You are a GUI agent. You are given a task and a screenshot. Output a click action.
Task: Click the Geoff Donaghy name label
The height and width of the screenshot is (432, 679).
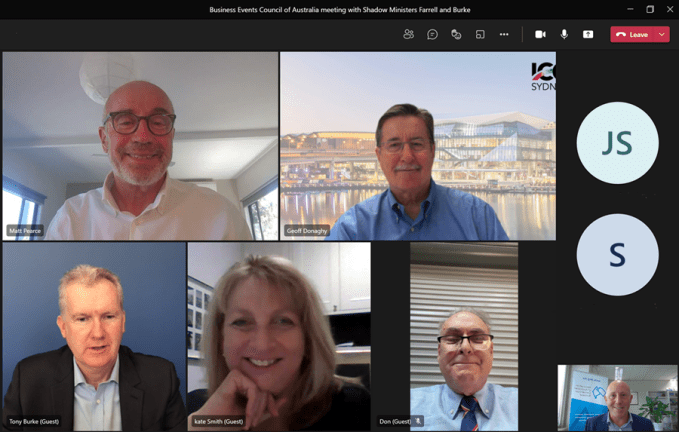(307, 231)
